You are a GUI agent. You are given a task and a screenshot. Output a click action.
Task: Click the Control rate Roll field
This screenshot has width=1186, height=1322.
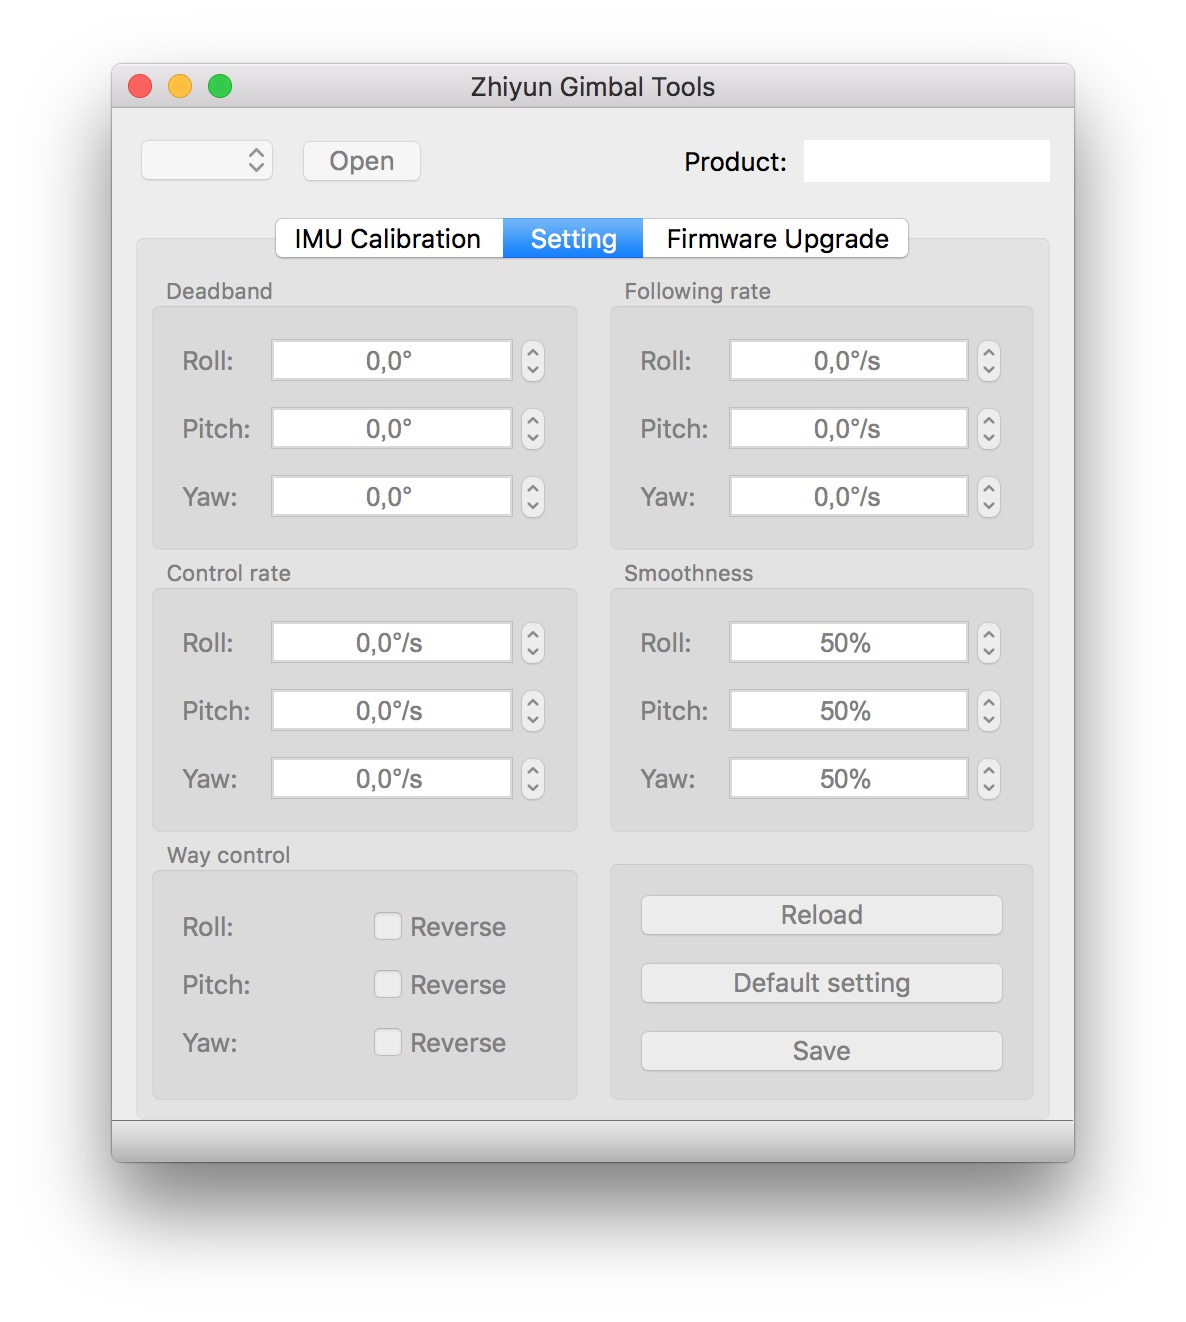pos(391,643)
